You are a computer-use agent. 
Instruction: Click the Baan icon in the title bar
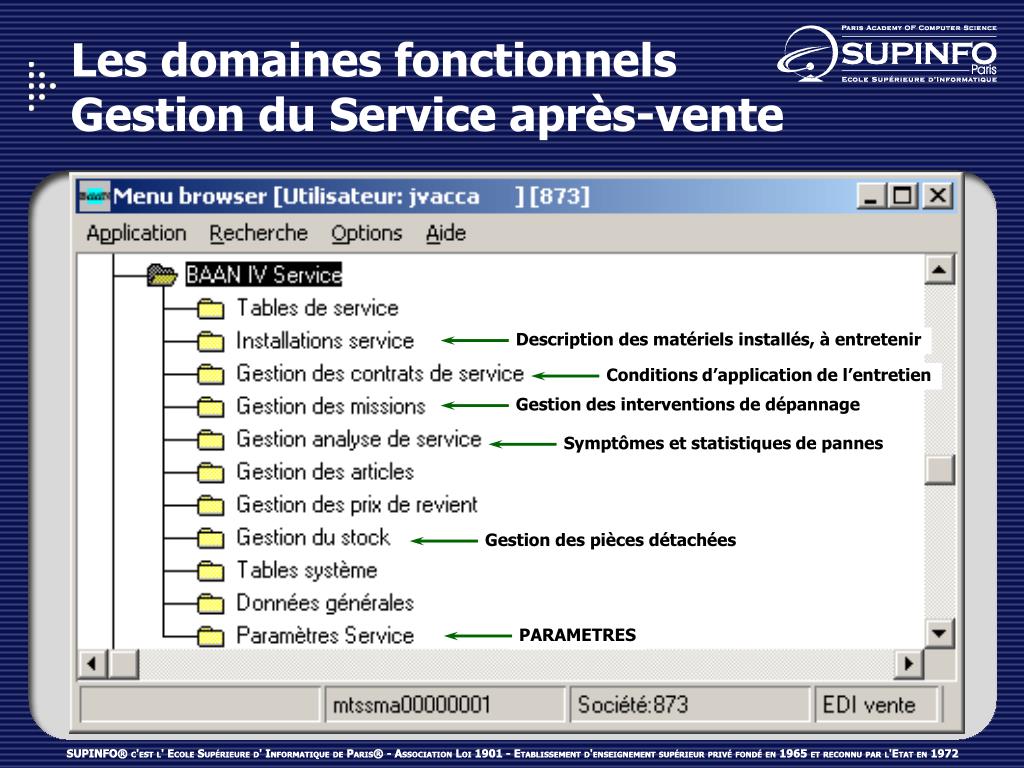(x=95, y=196)
